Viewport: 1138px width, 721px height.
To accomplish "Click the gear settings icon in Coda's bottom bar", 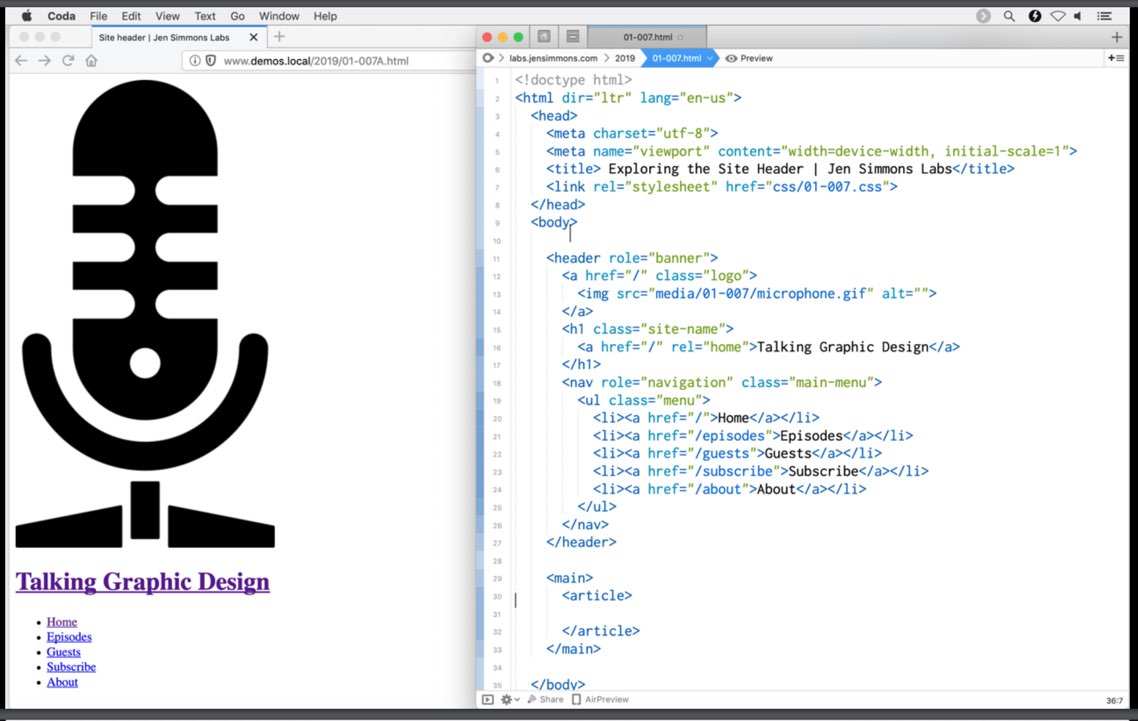I will tap(506, 699).
